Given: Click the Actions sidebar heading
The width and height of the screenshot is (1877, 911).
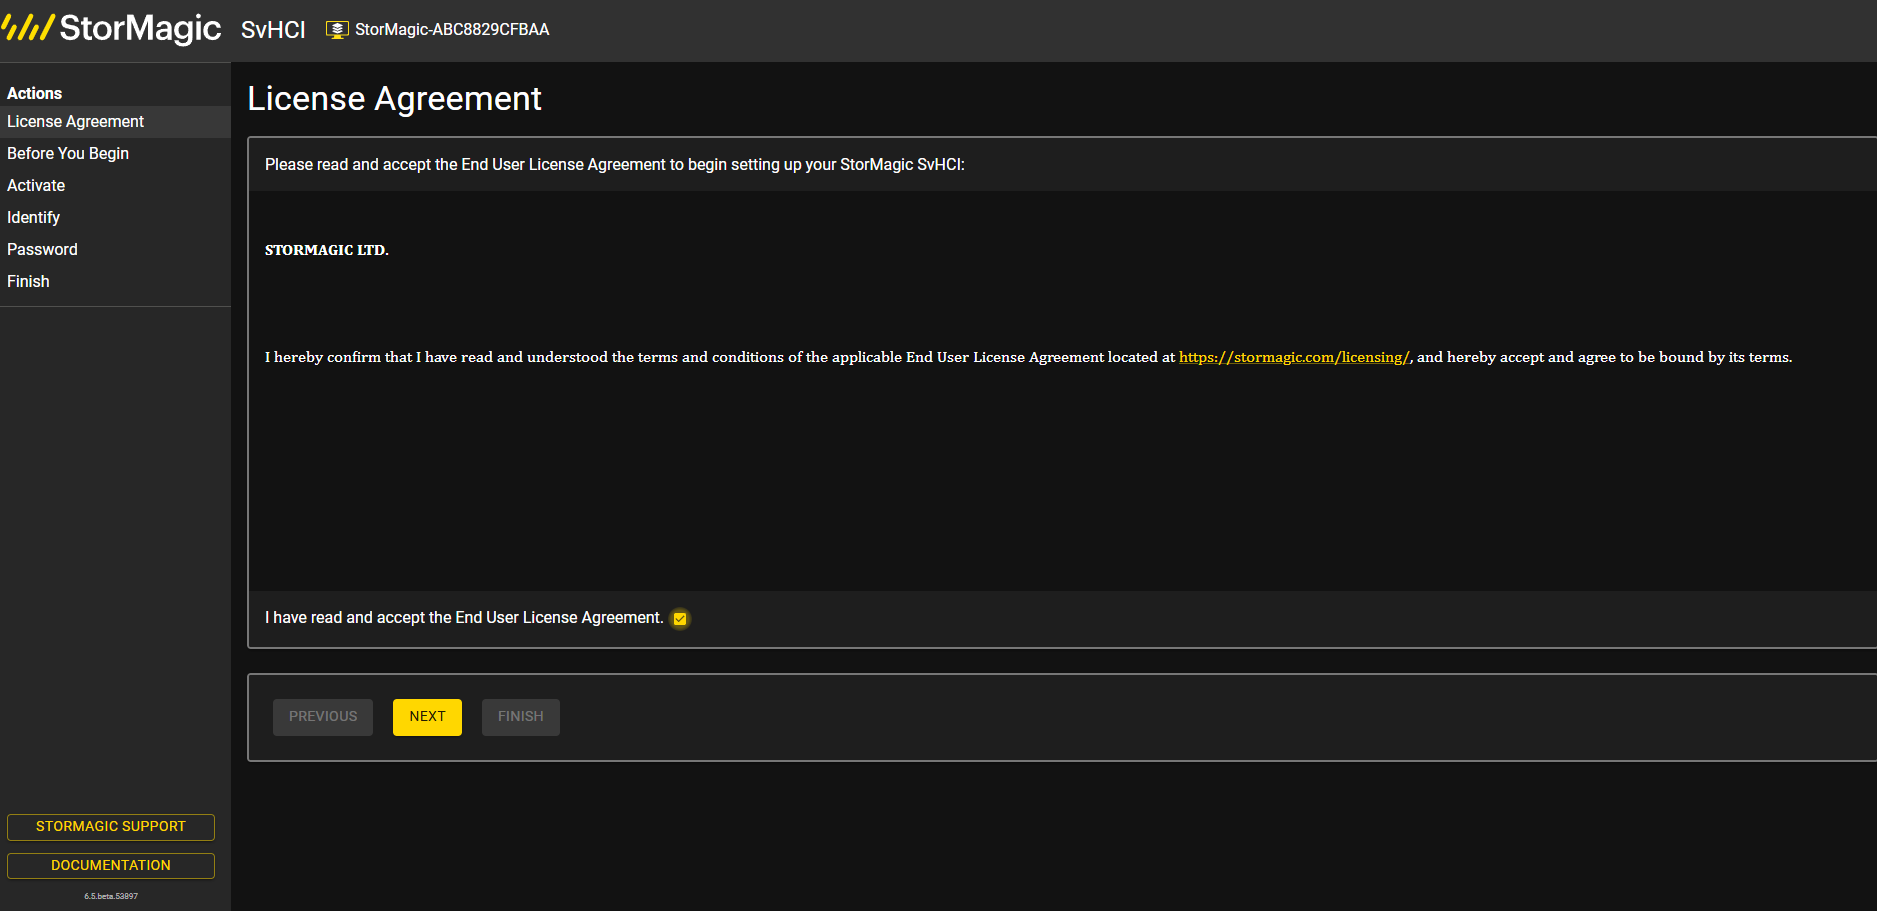Looking at the screenshot, I should pos(35,93).
